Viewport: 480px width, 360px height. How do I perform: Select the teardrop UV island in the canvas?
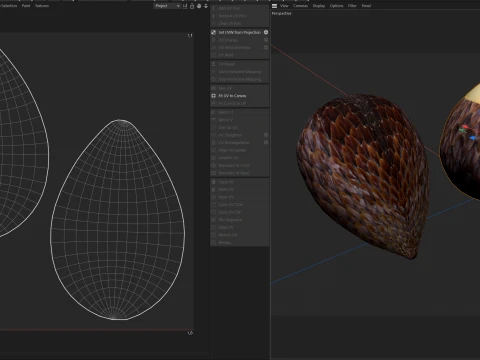coord(117,220)
